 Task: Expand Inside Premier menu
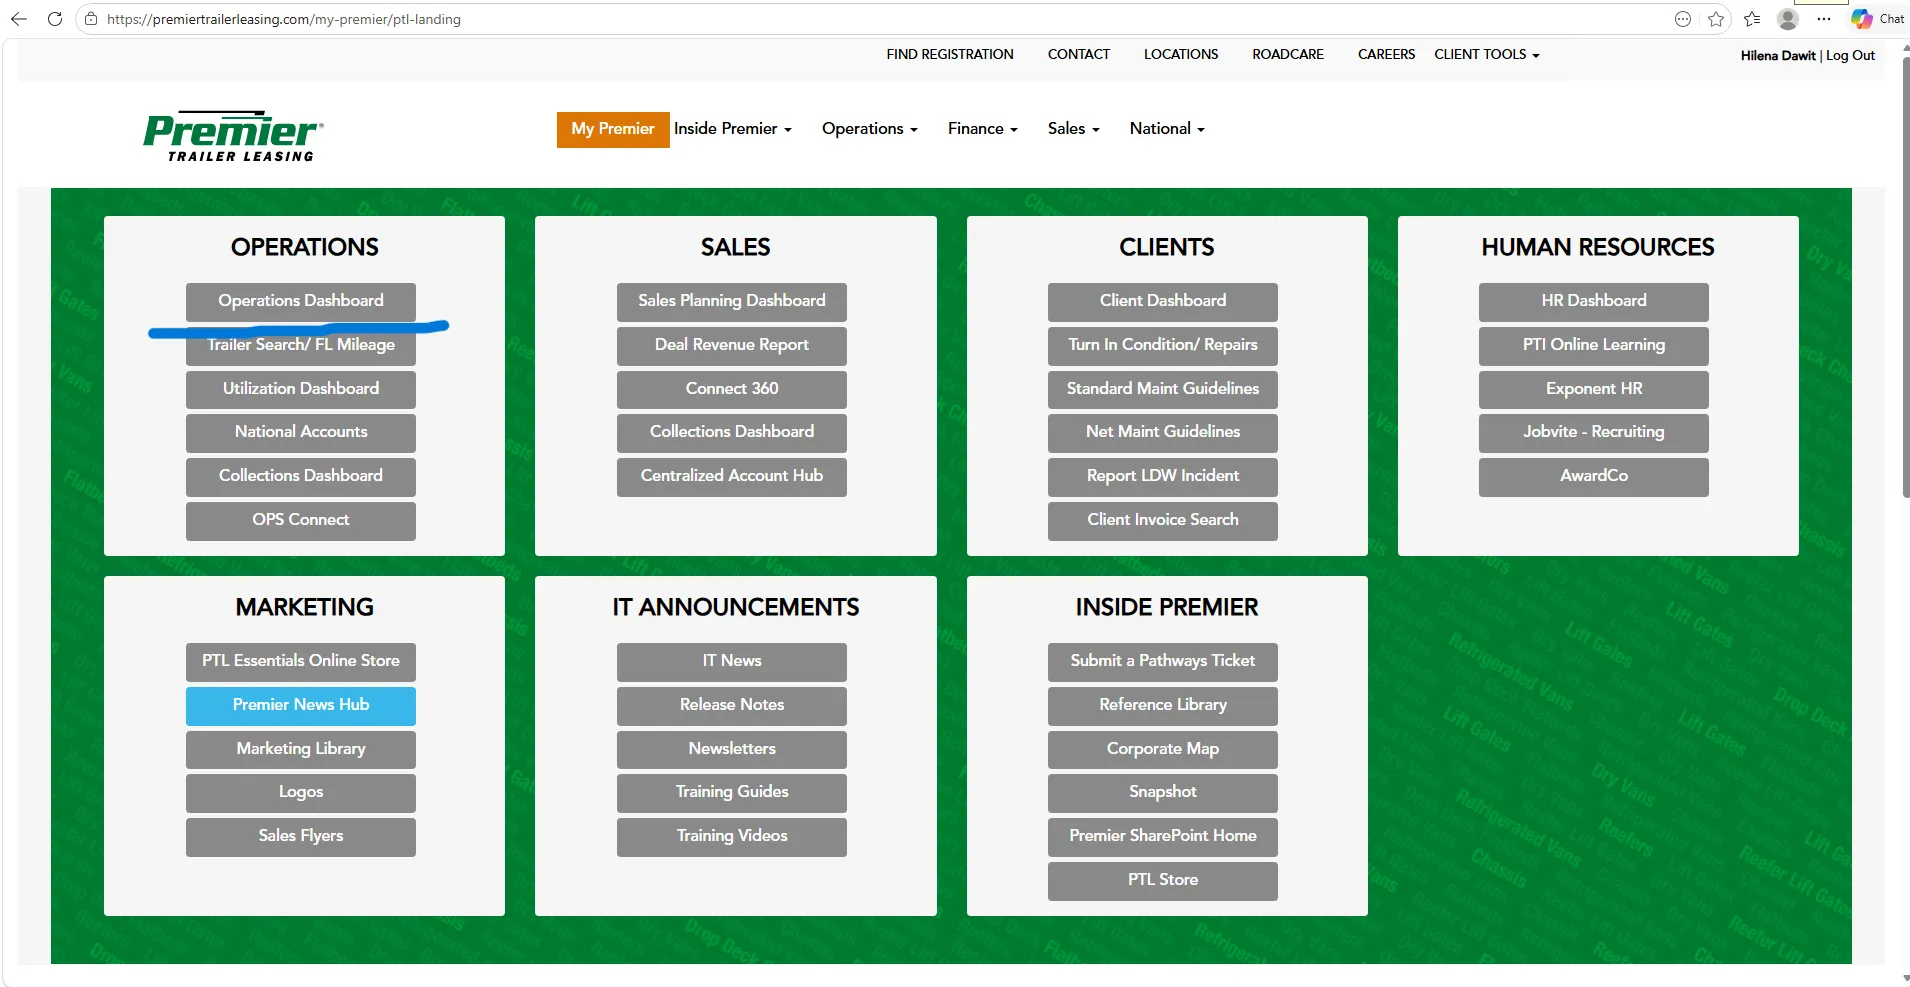732,129
